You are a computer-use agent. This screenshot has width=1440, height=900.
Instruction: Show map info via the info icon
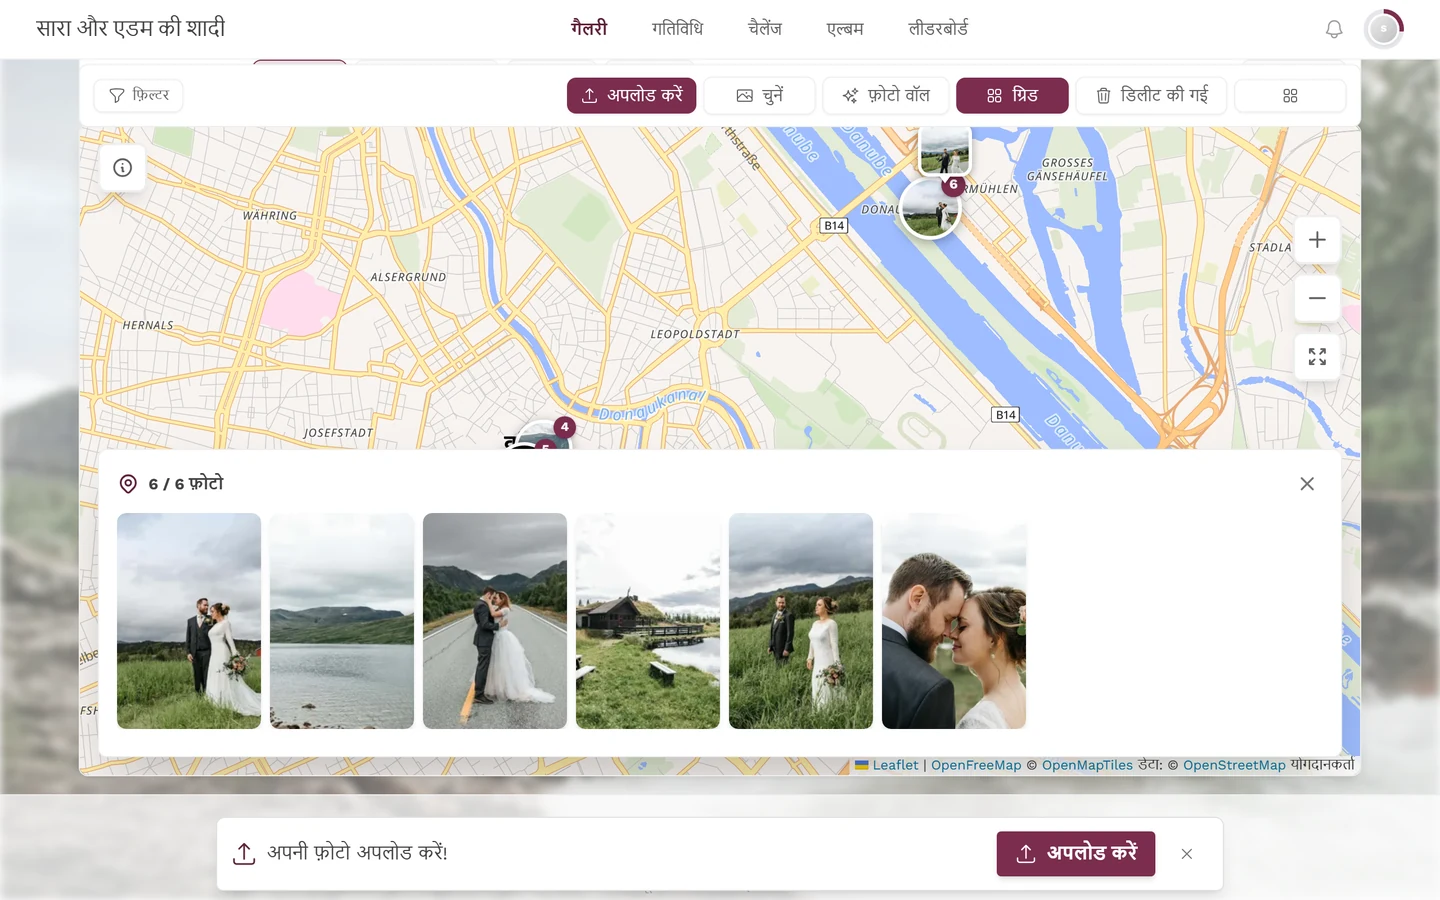point(123,168)
